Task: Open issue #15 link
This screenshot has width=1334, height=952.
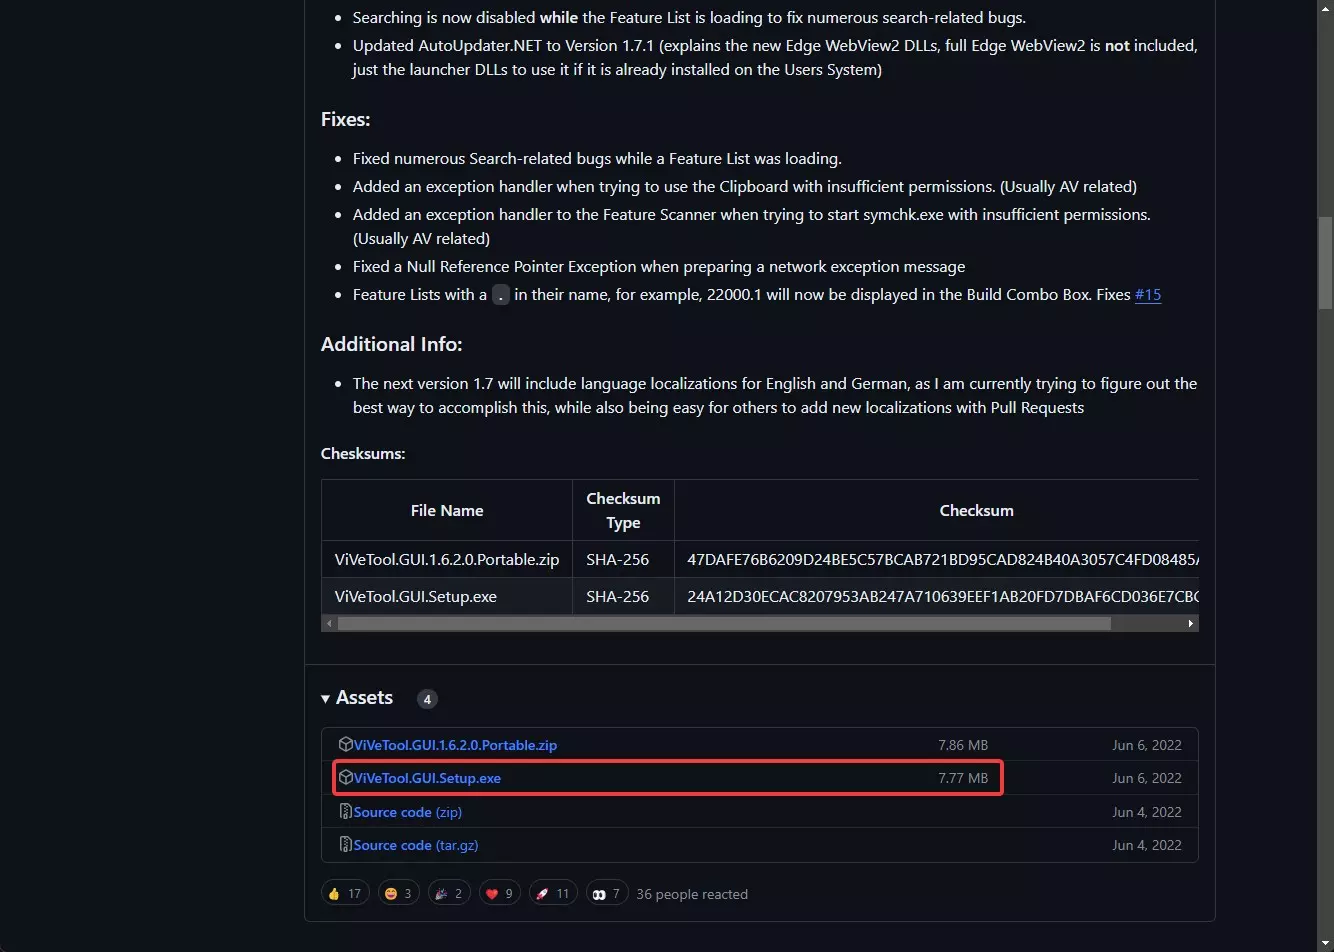Action: click(1148, 294)
